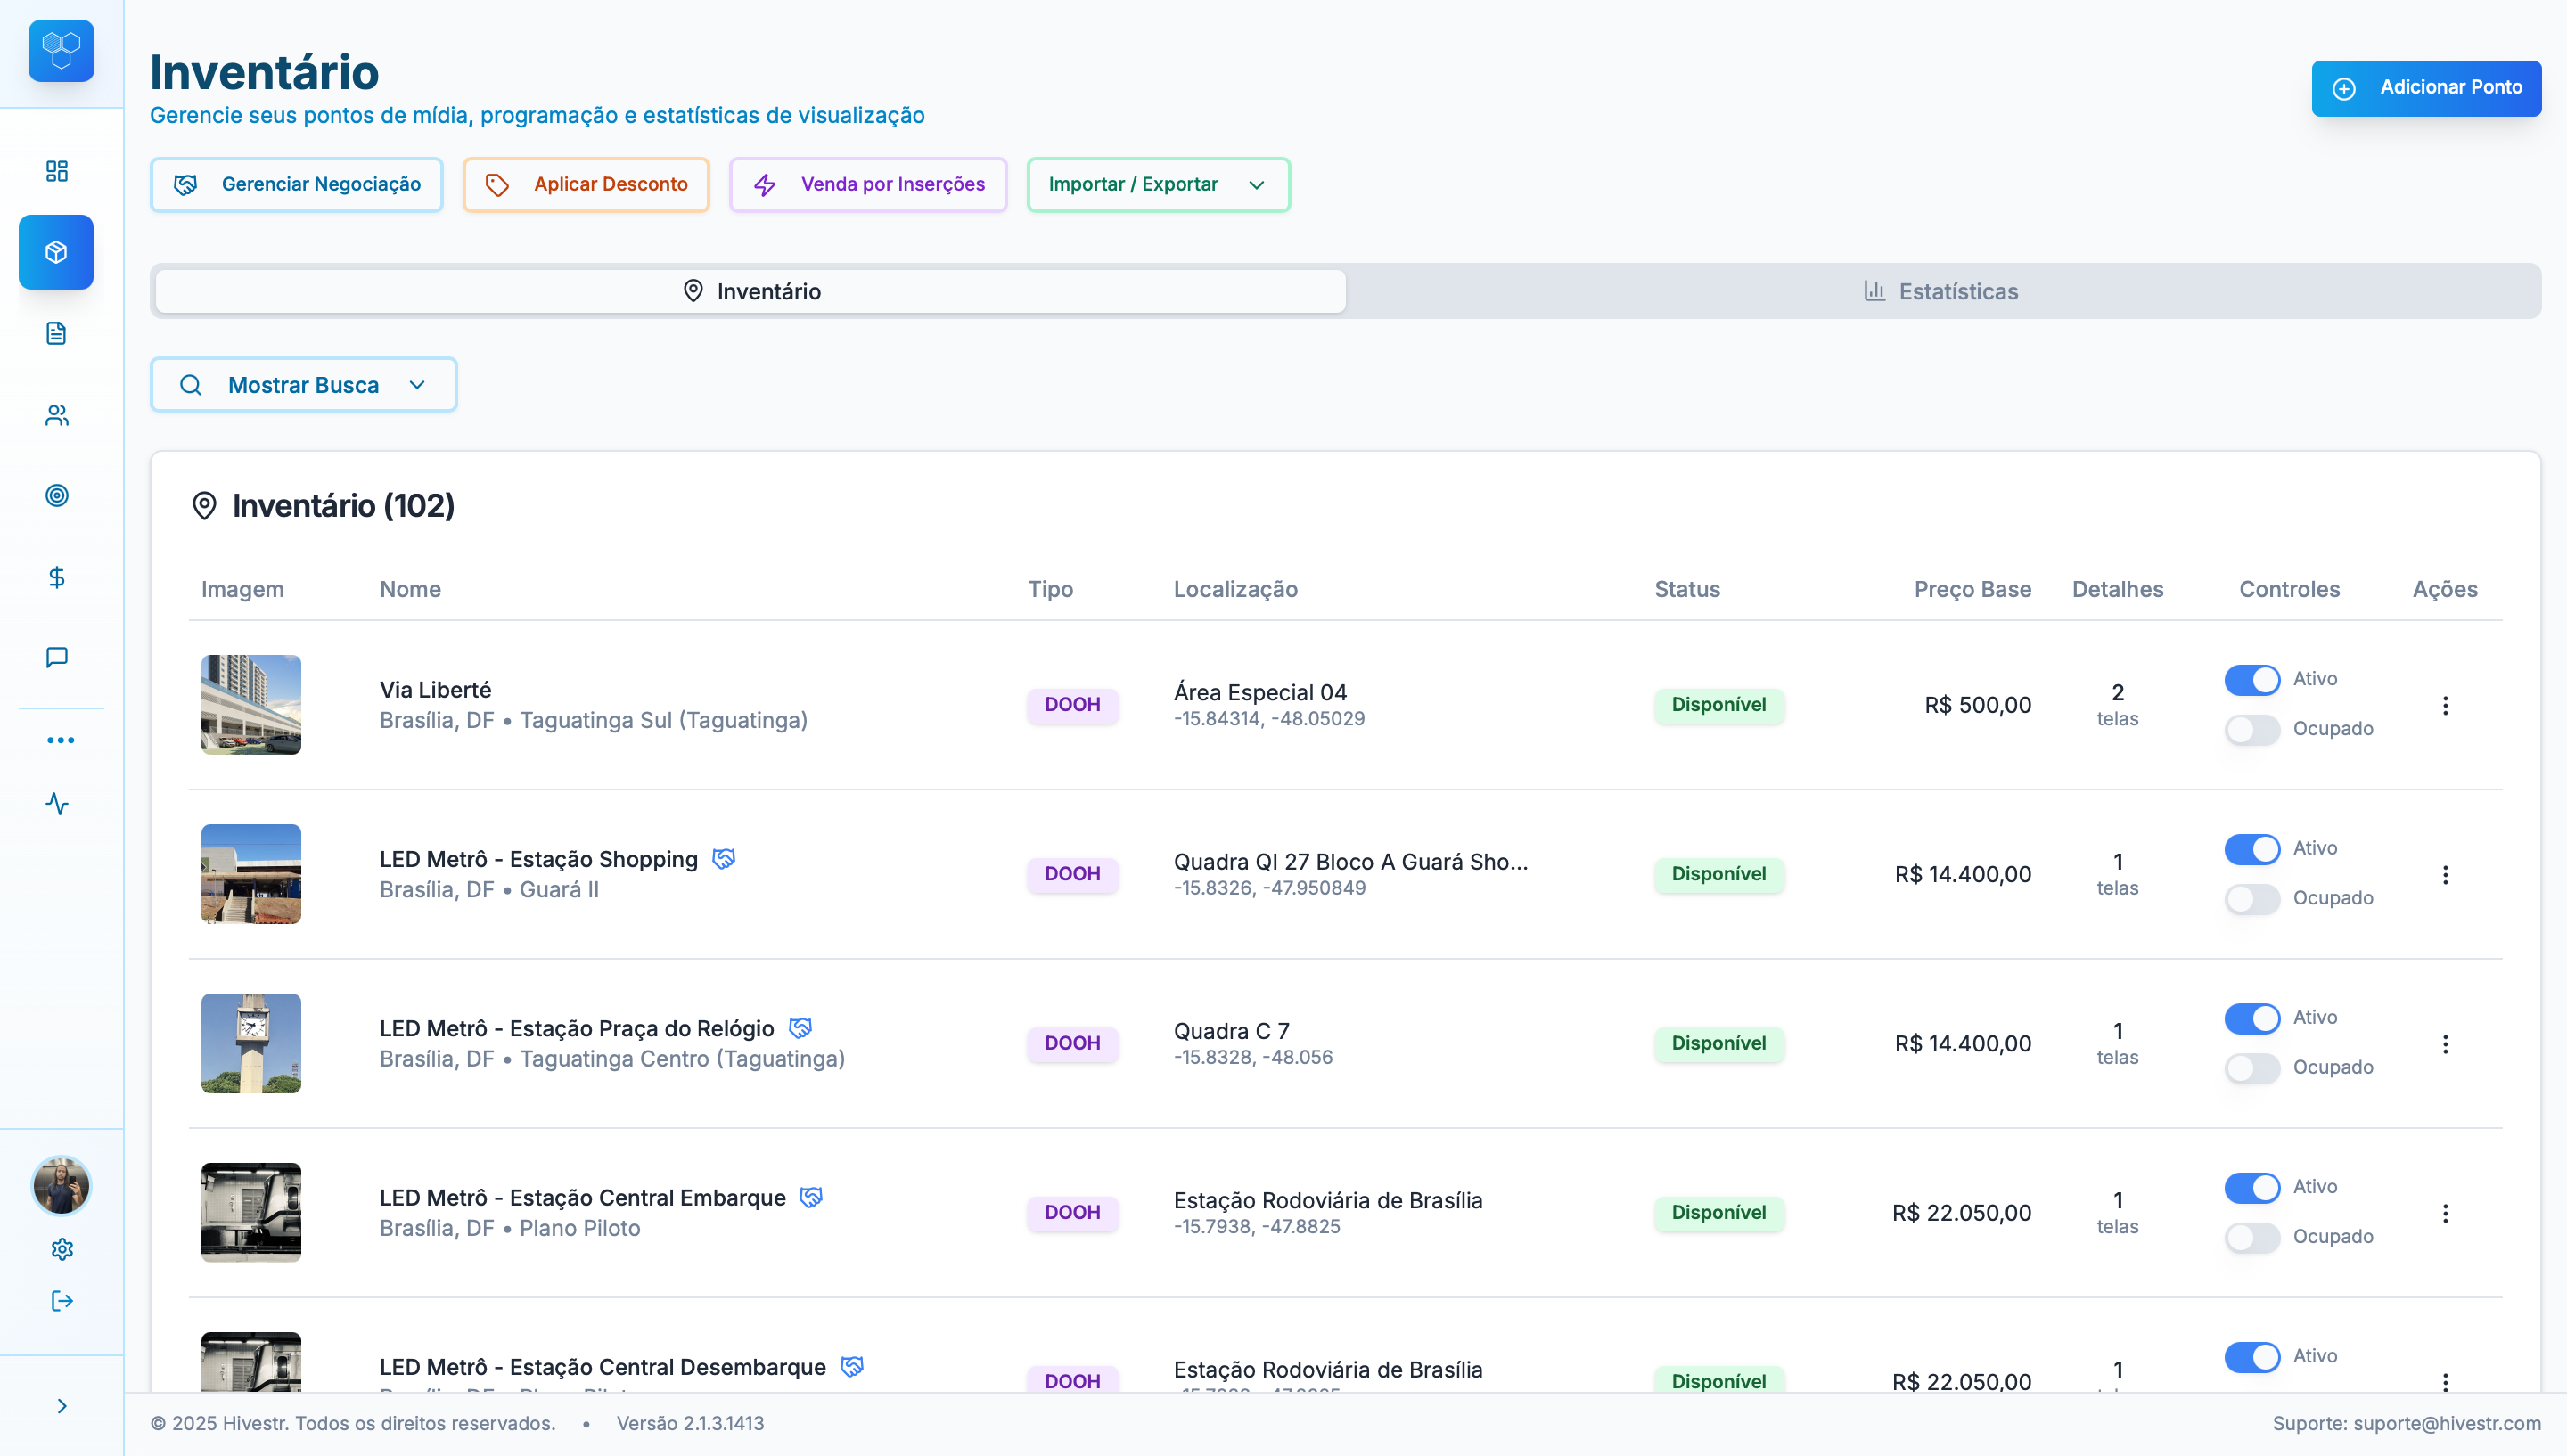Image resolution: width=2567 pixels, height=1456 pixels.
Task: Switch to the Estatísticas tab
Action: (x=1941, y=292)
